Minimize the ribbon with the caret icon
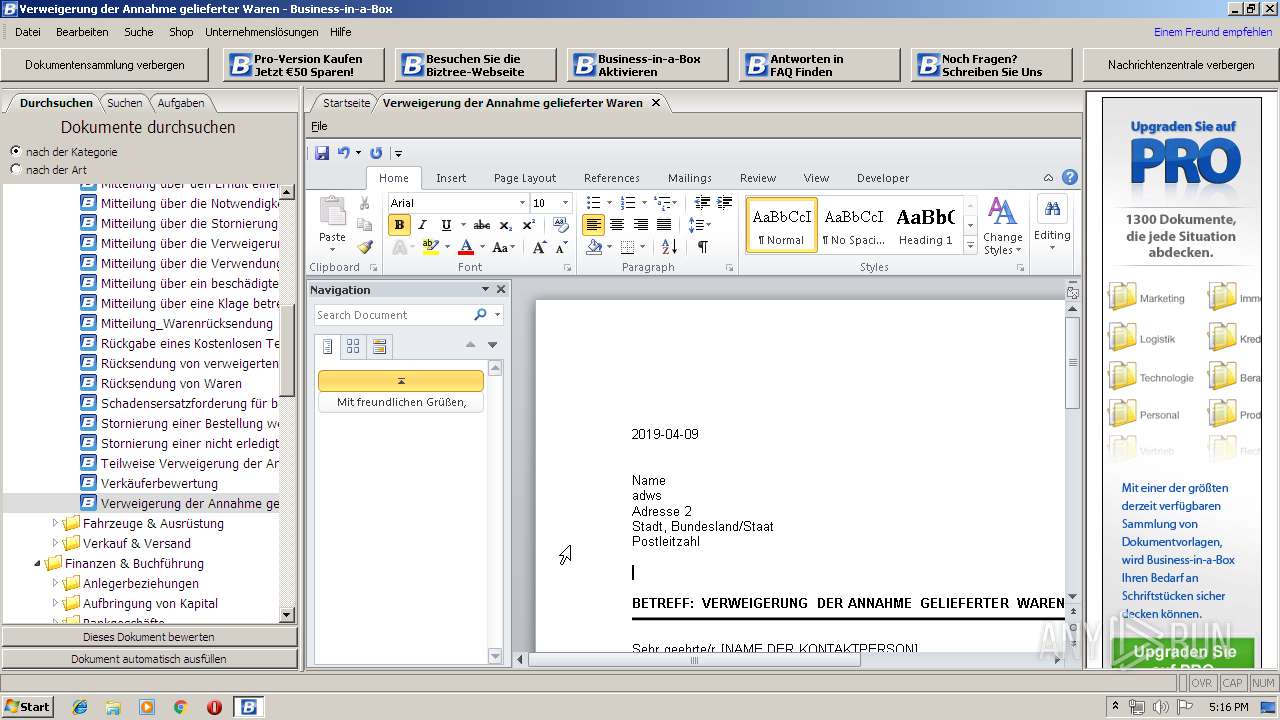The image size is (1280, 720). click(x=1048, y=178)
